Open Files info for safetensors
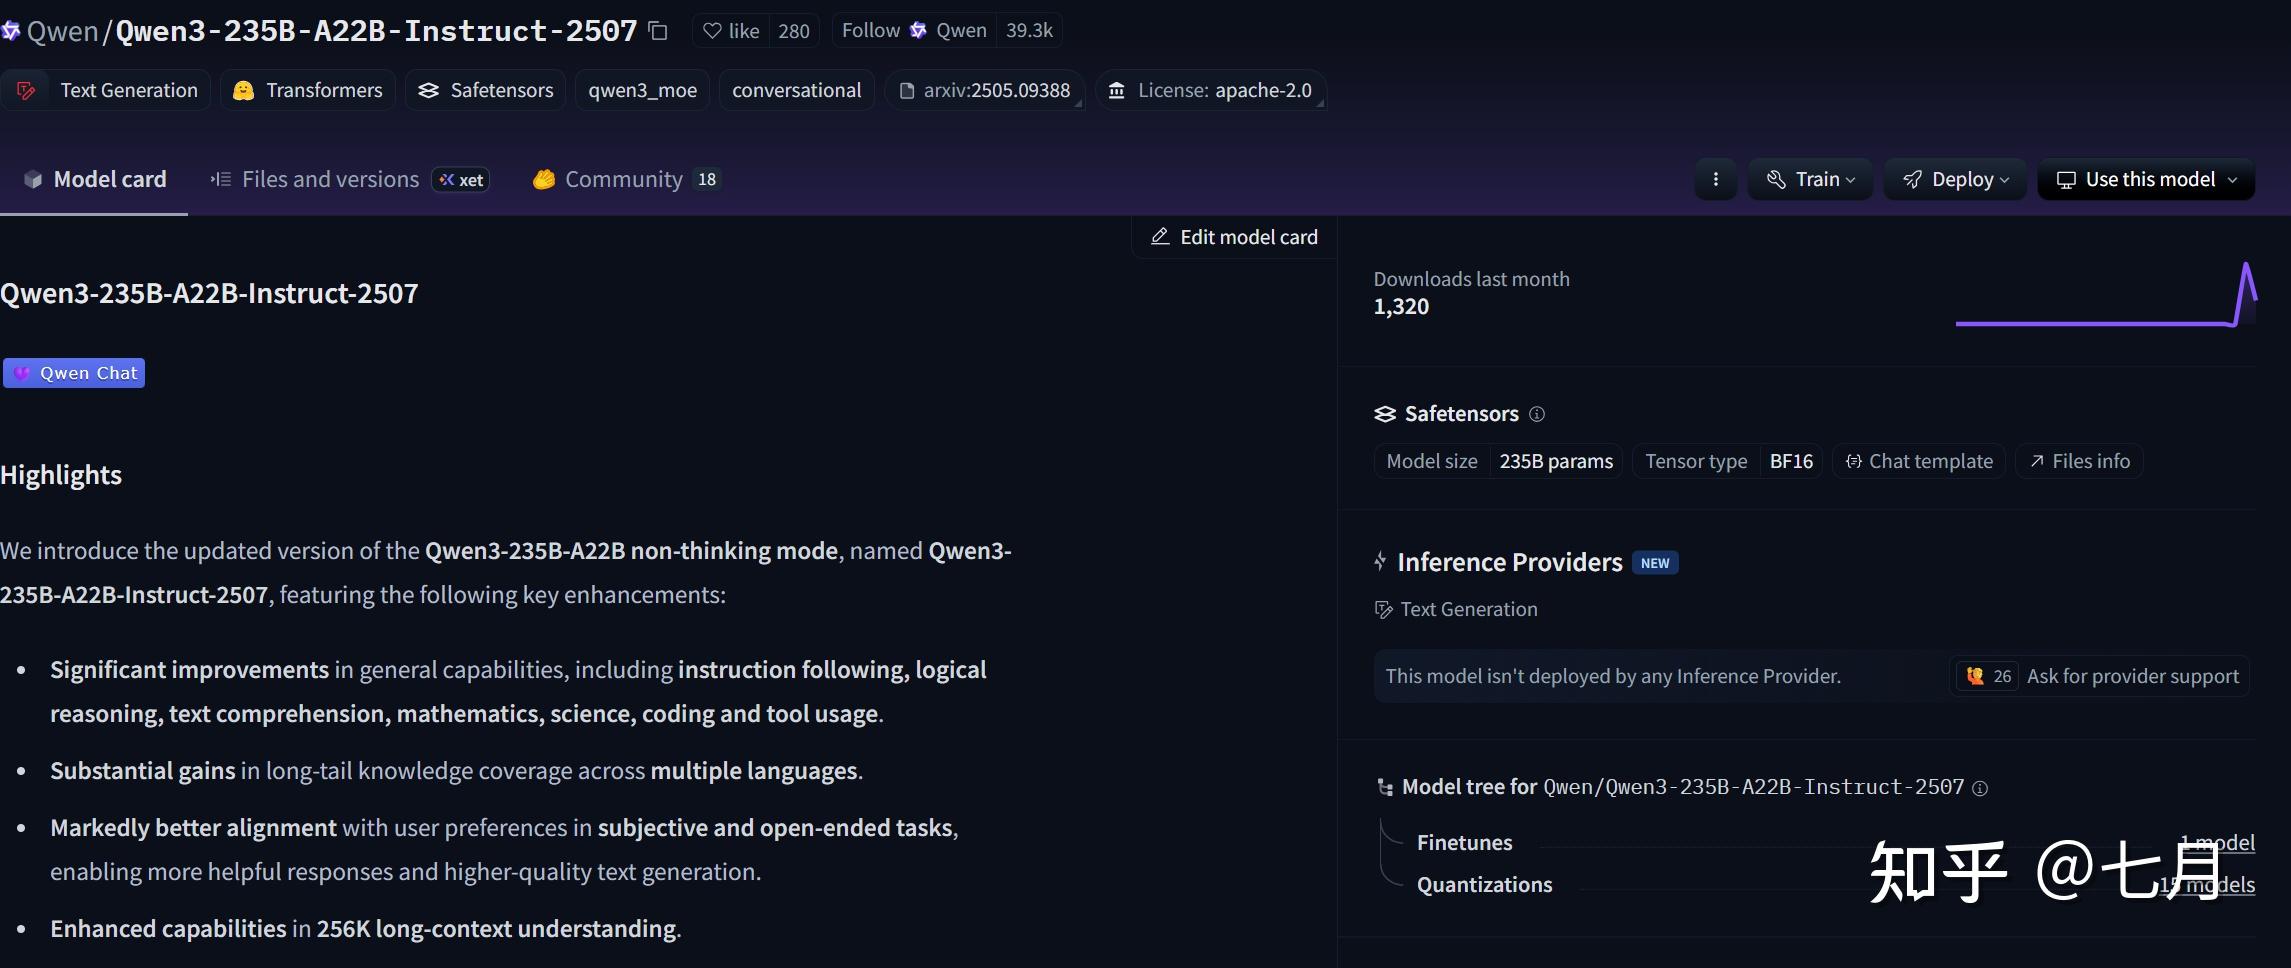Viewport: 2291px width, 968px height. click(x=2079, y=461)
